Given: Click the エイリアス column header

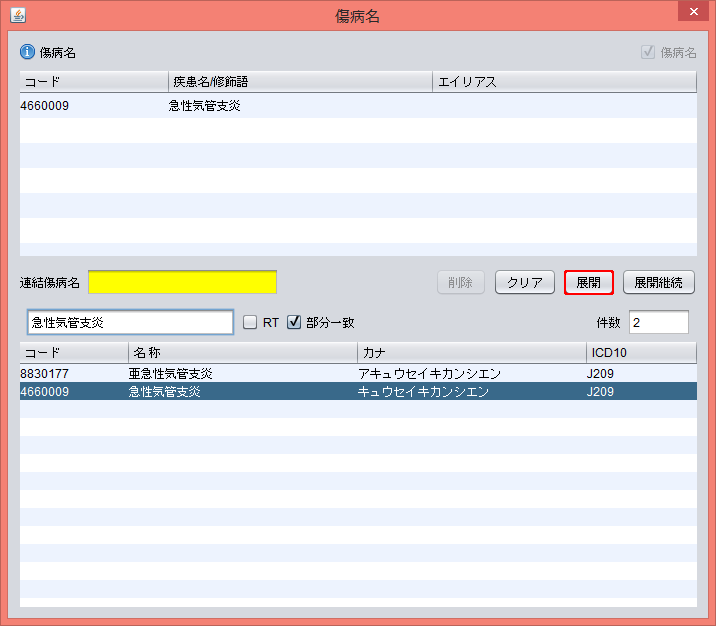Looking at the screenshot, I should tap(564, 82).
